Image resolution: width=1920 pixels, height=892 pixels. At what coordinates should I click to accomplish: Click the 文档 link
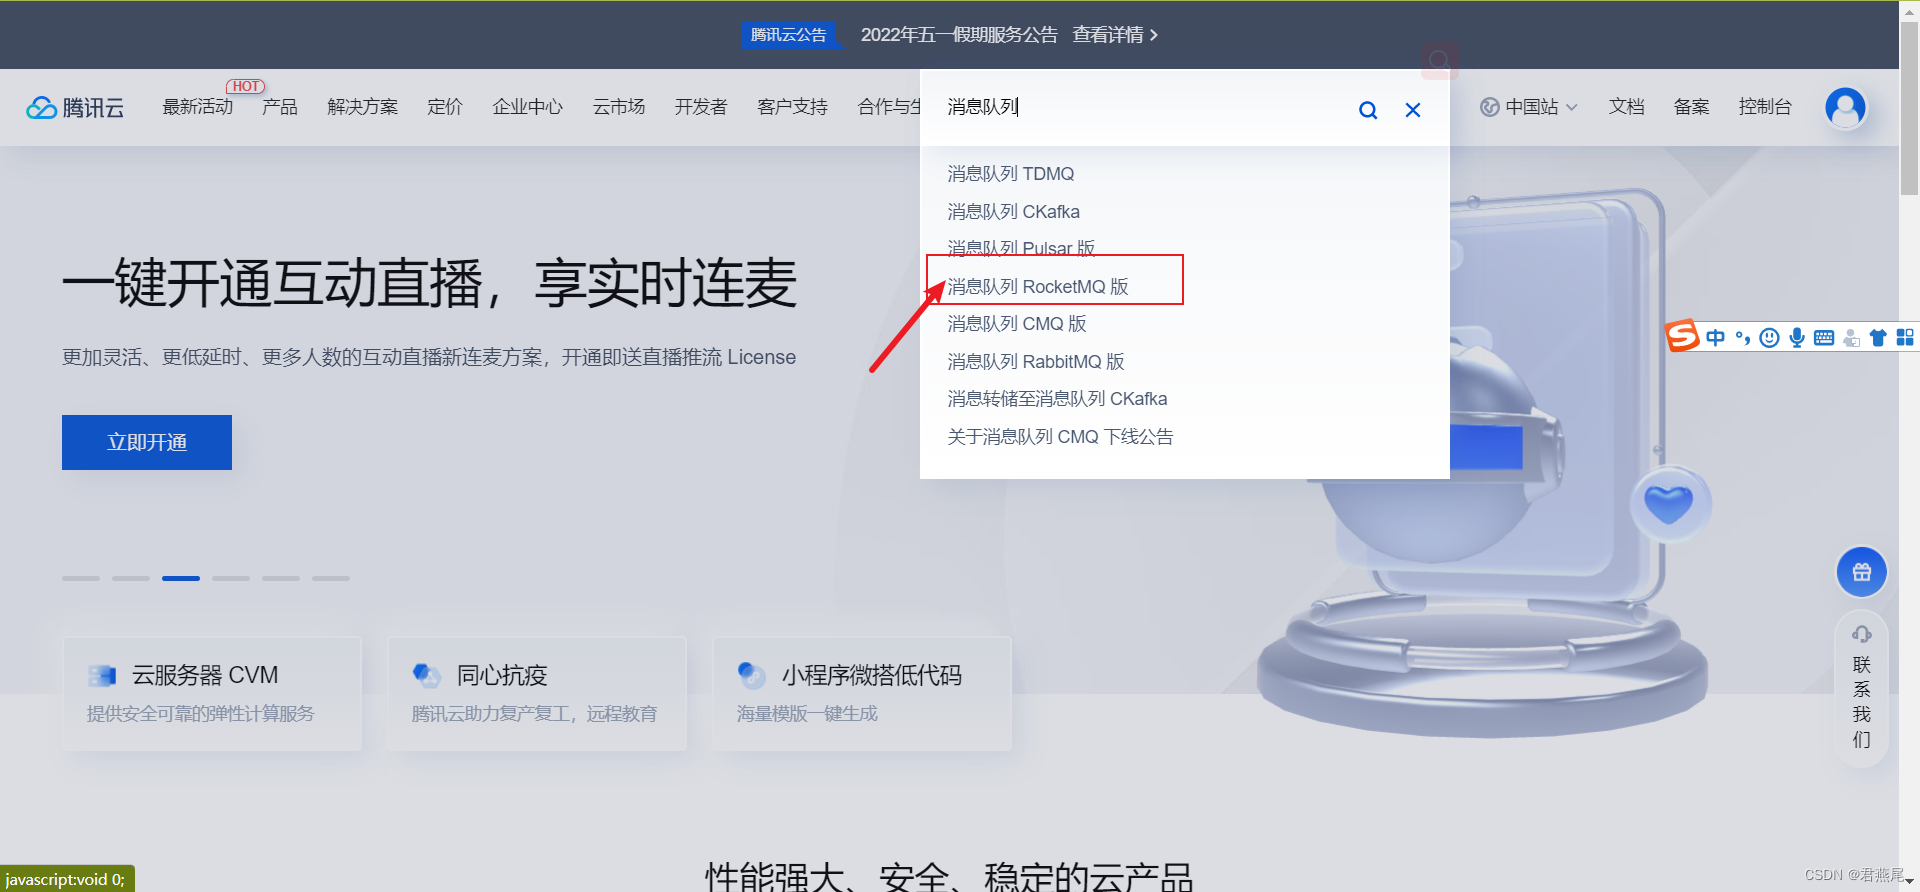click(x=1627, y=107)
